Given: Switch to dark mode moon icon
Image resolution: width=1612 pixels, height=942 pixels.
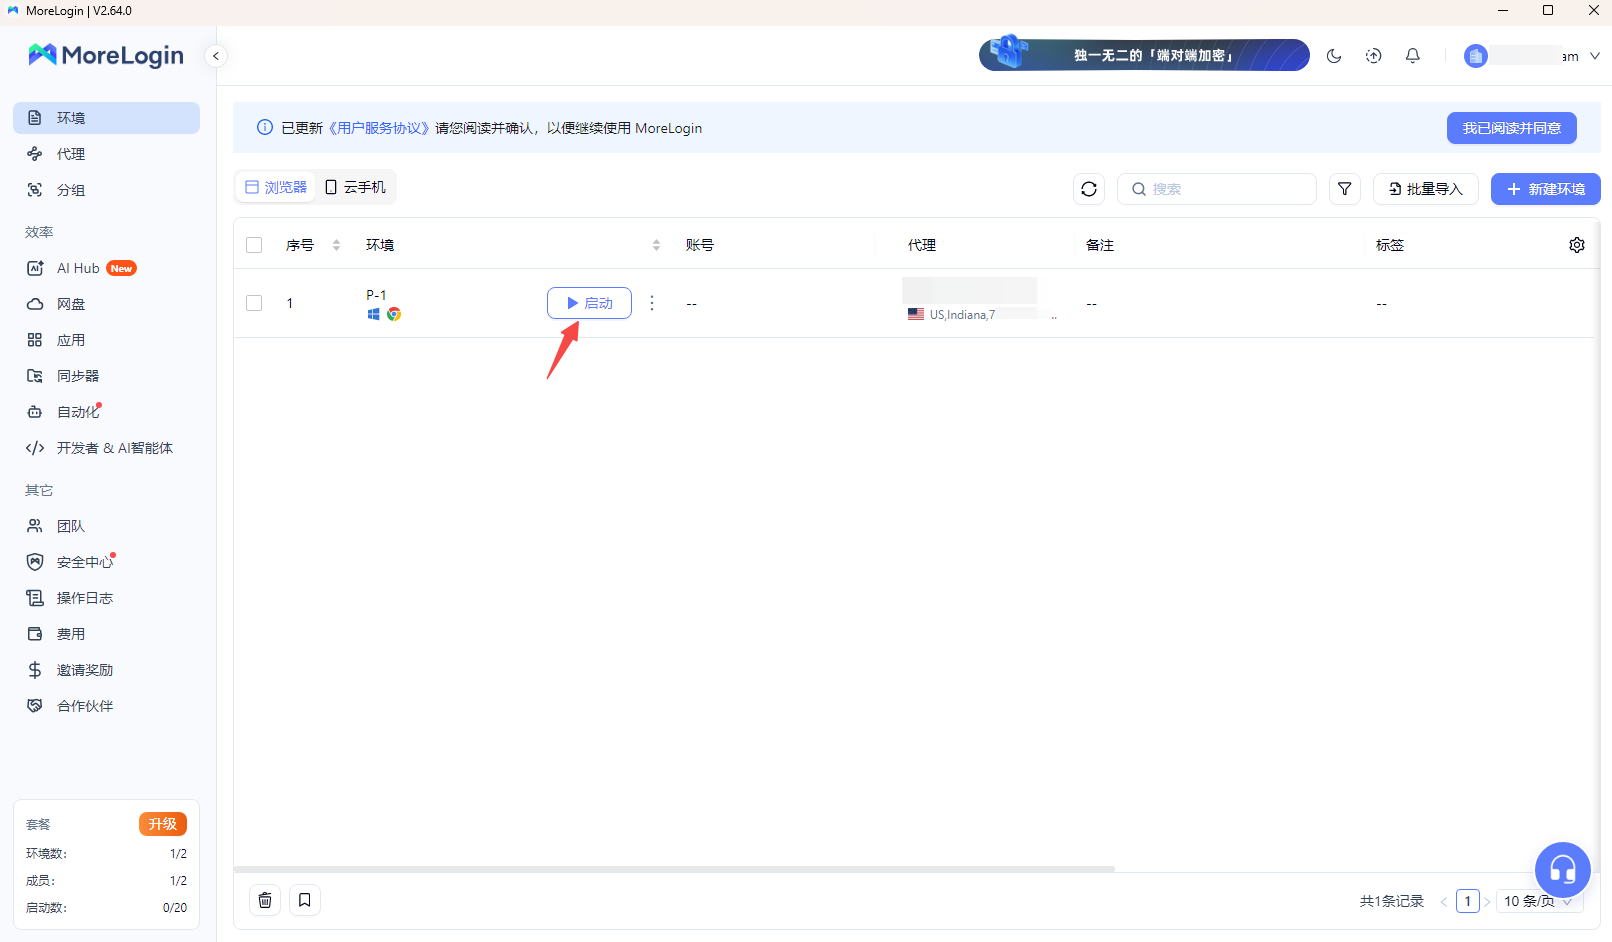Looking at the screenshot, I should 1334,56.
